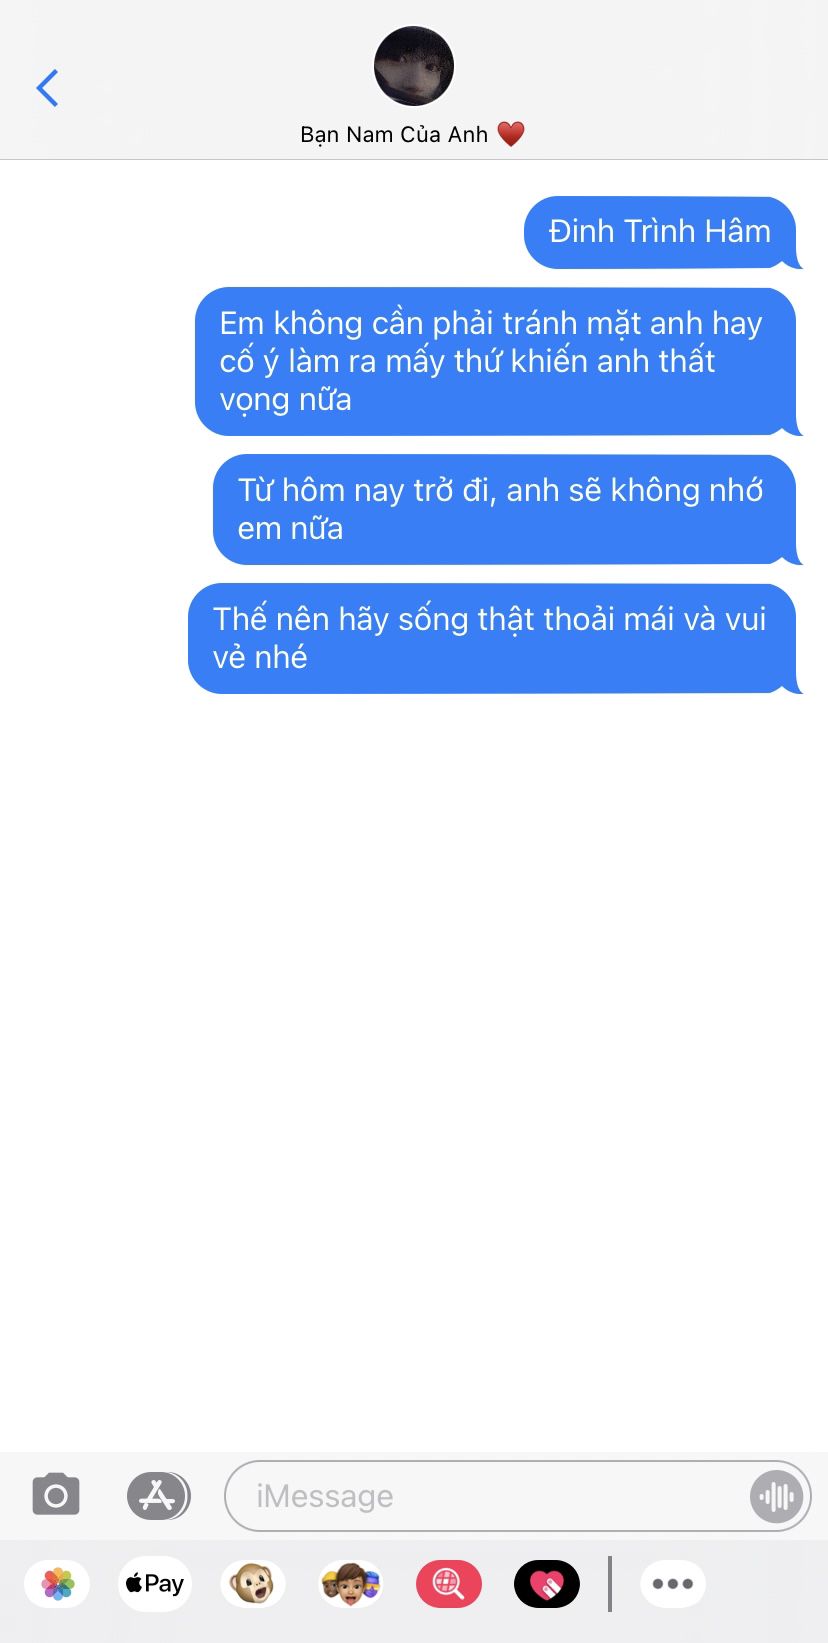The width and height of the screenshot is (828, 1643).
Task: Open the camera icon
Action: (56, 1495)
